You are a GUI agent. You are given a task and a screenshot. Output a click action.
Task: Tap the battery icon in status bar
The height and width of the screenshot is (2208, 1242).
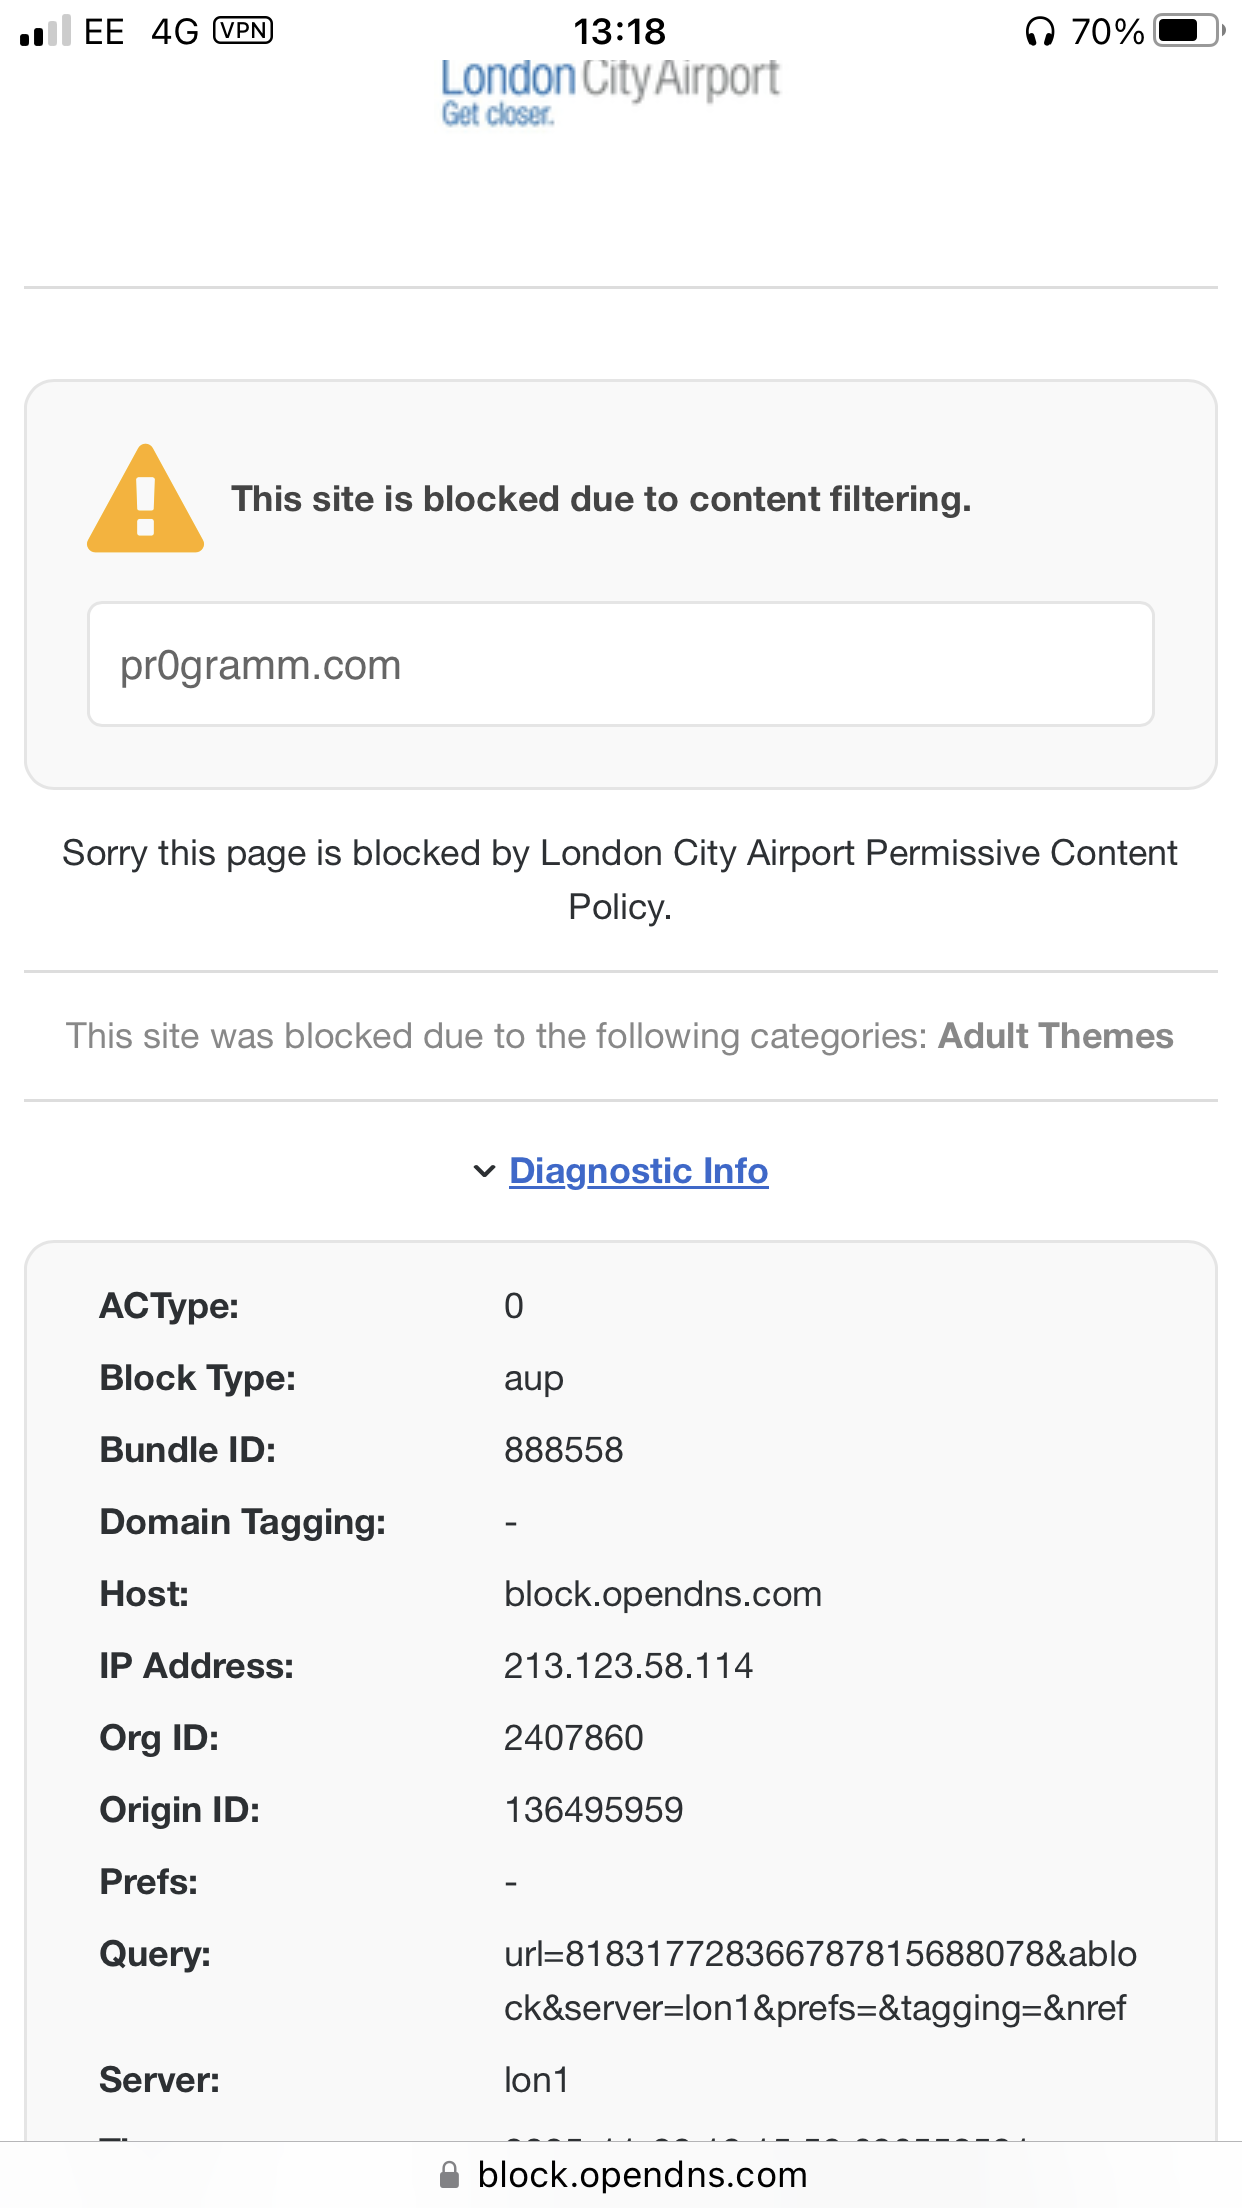pyautogui.click(x=1187, y=31)
